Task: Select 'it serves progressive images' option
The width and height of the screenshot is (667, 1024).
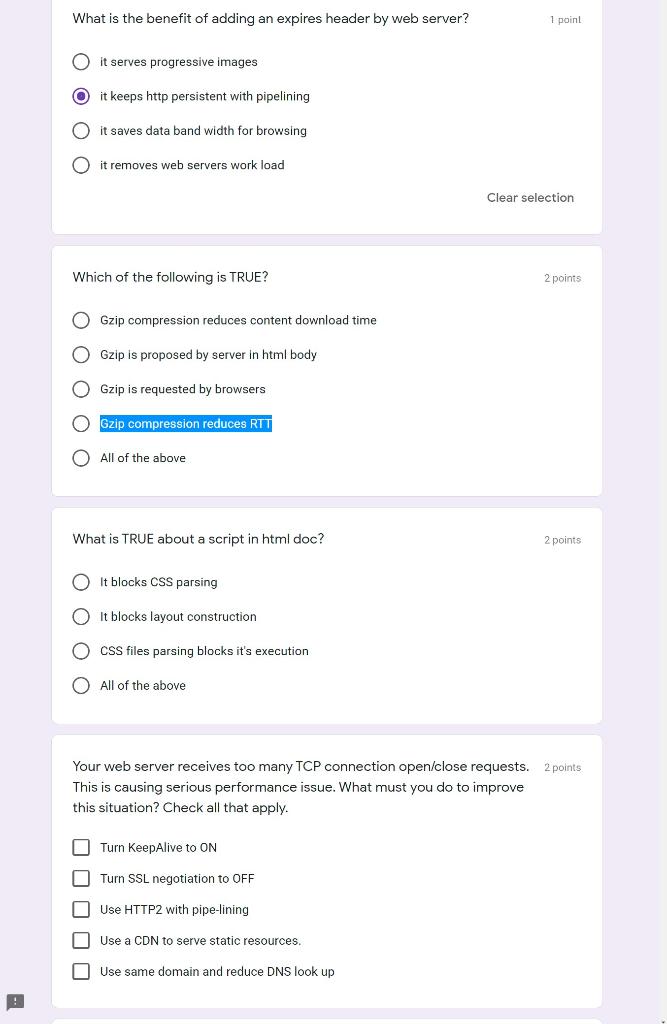Action: pos(81,62)
